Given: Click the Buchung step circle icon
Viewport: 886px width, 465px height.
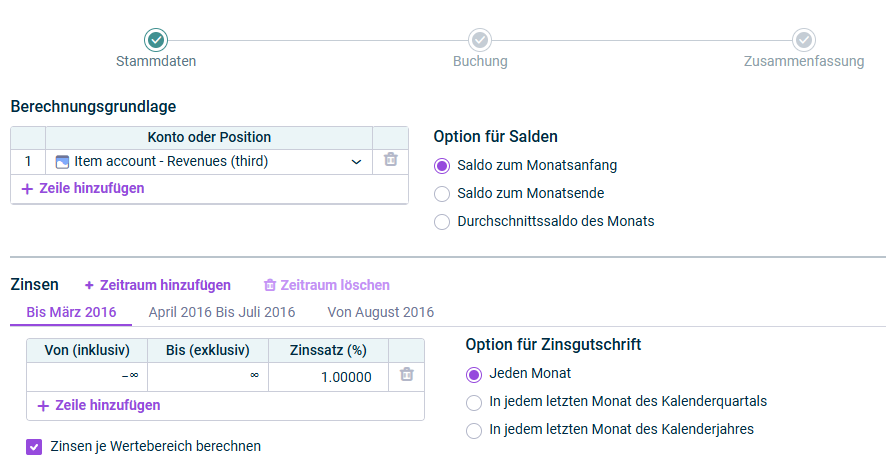Looking at the screenshot, I should point(480,40).
